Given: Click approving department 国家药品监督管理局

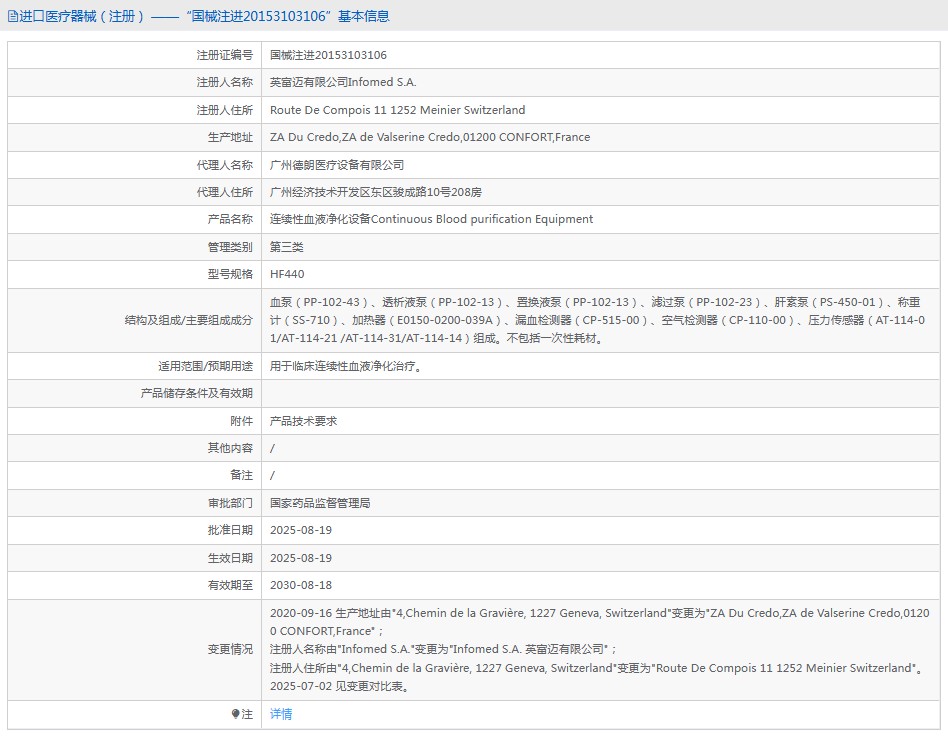Looking at the screenshot, I should pos(320,503).
